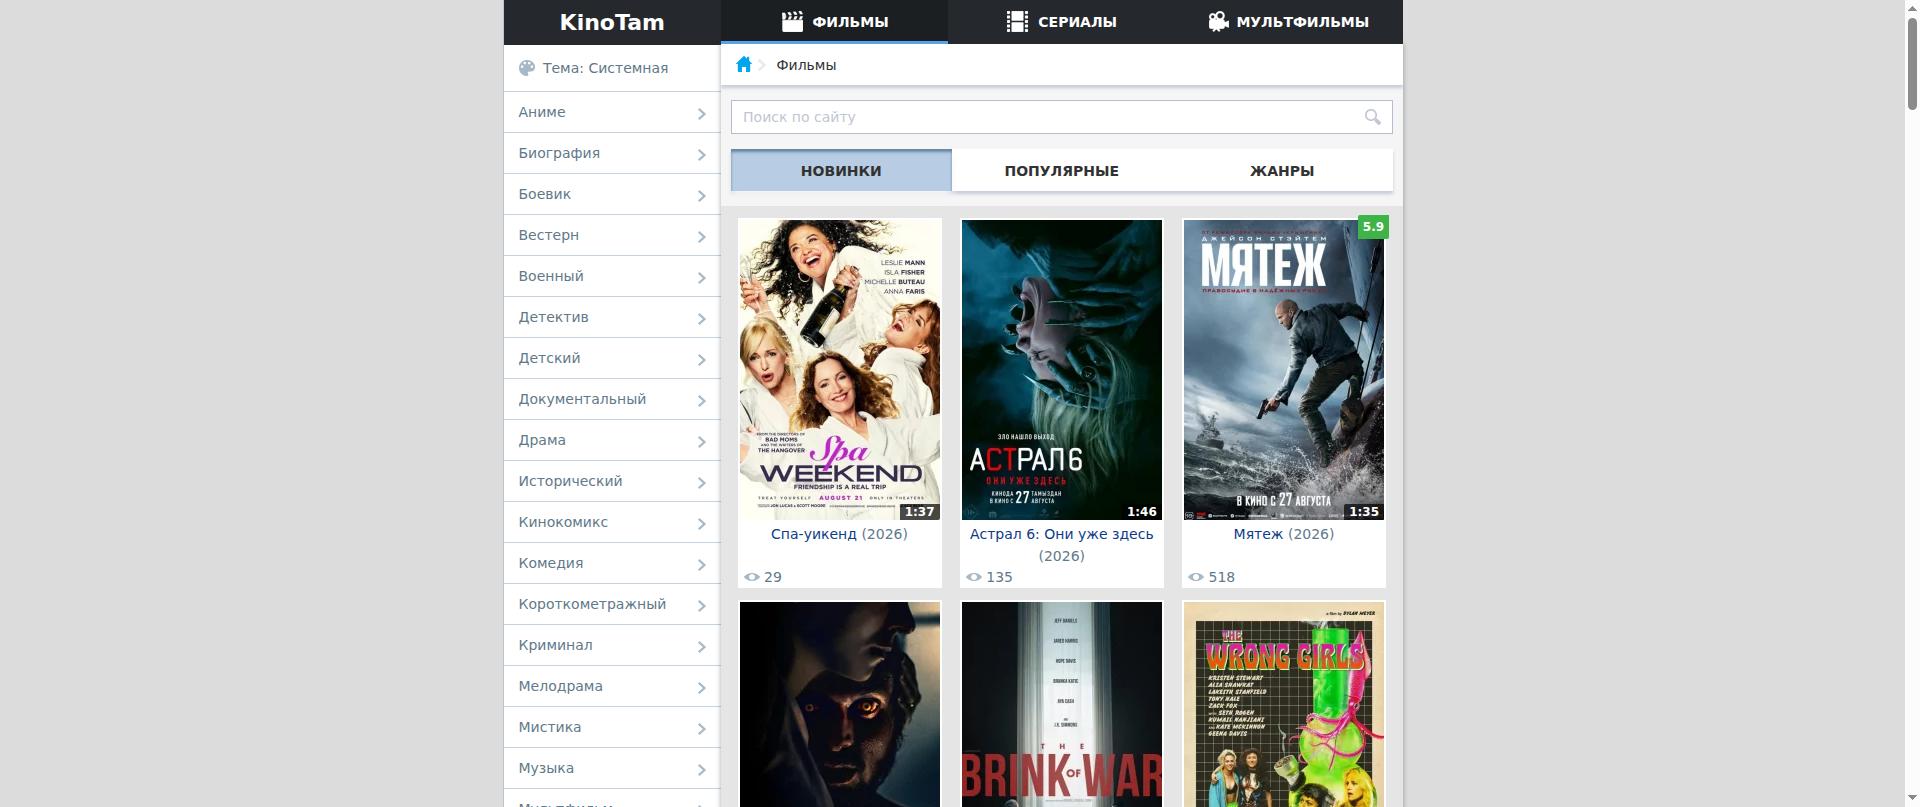Expand the Короткометражный category arrow
Image resolution: width=1920 pixels, height=807 pixels.
[701, 605]
